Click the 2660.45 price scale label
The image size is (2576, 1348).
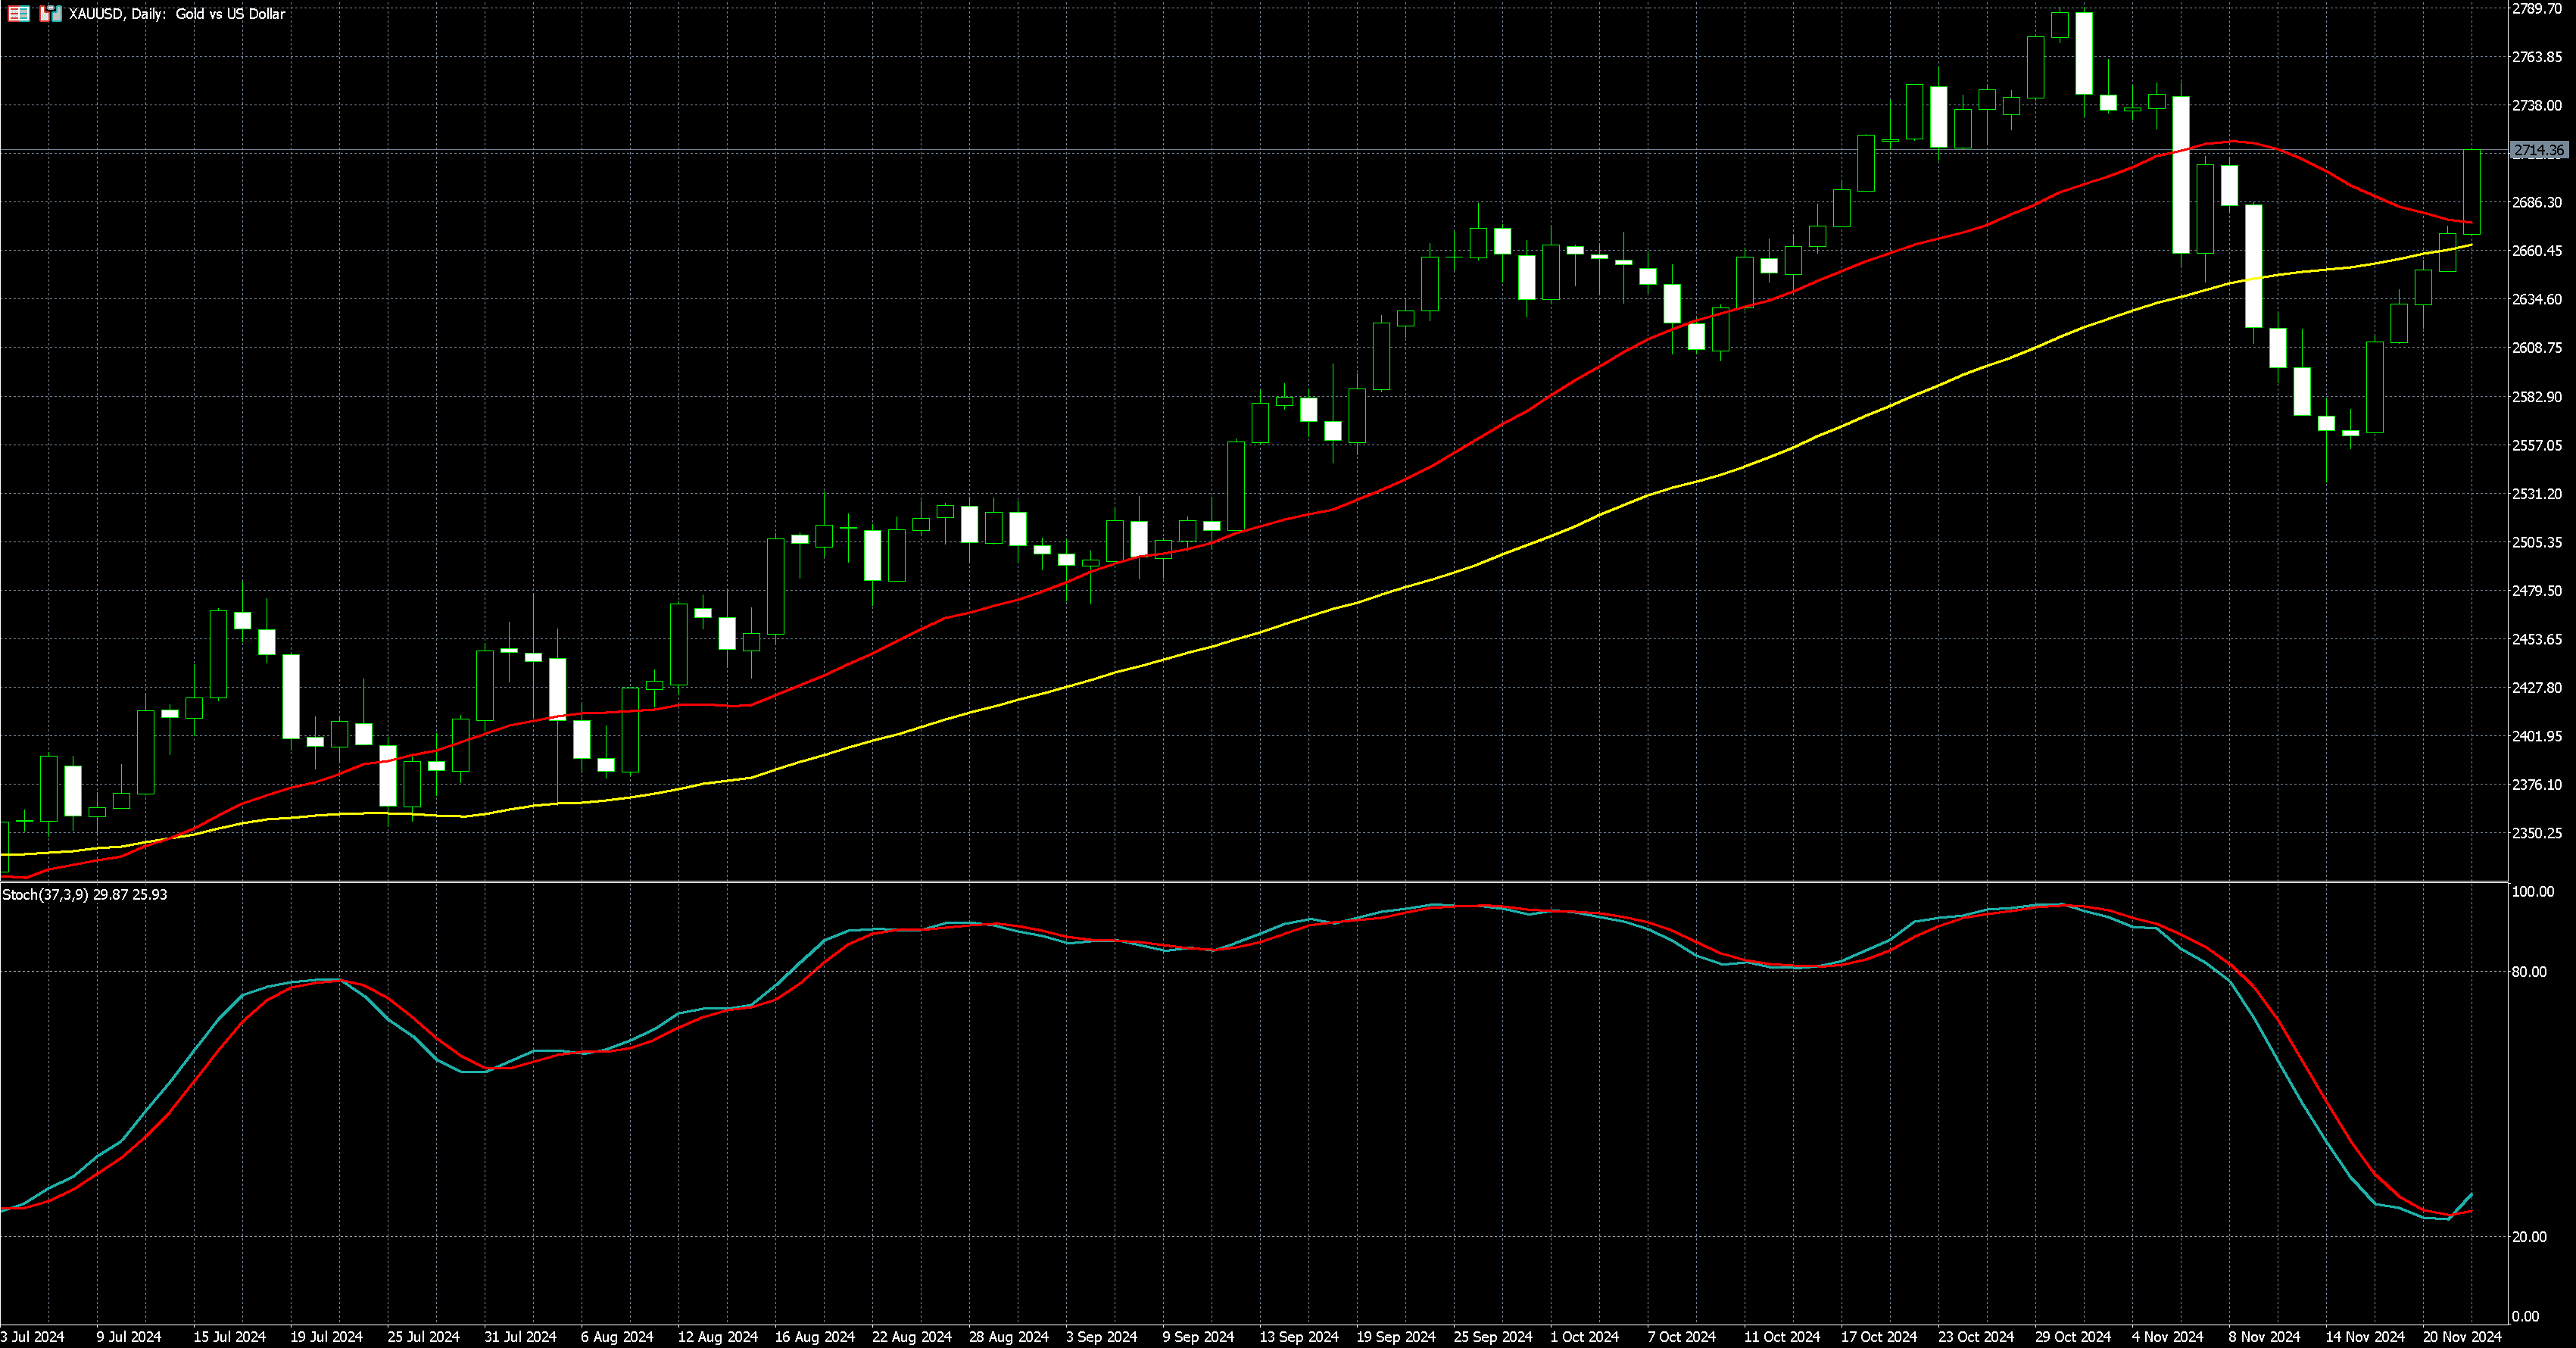pyautogui.click(x=2537, y=251)
